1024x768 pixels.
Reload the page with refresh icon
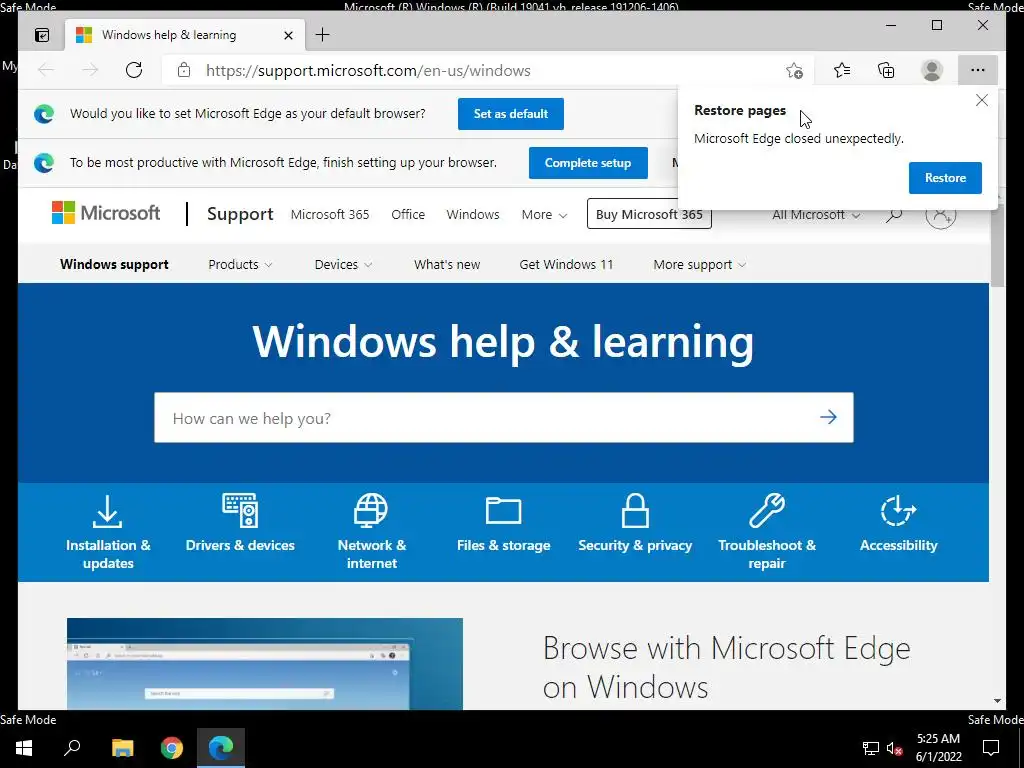click(134, 70)
